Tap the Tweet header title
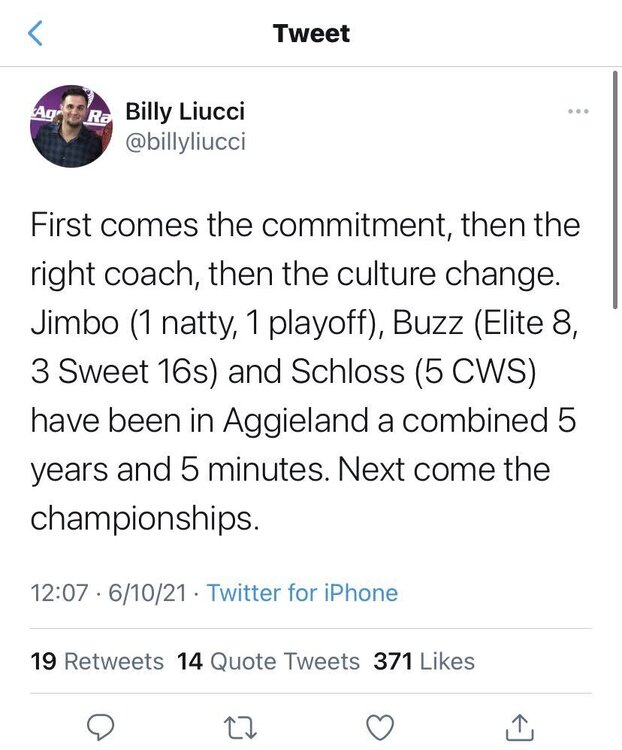Viewport: 622px width, 750px height. [x=311, y=34]
